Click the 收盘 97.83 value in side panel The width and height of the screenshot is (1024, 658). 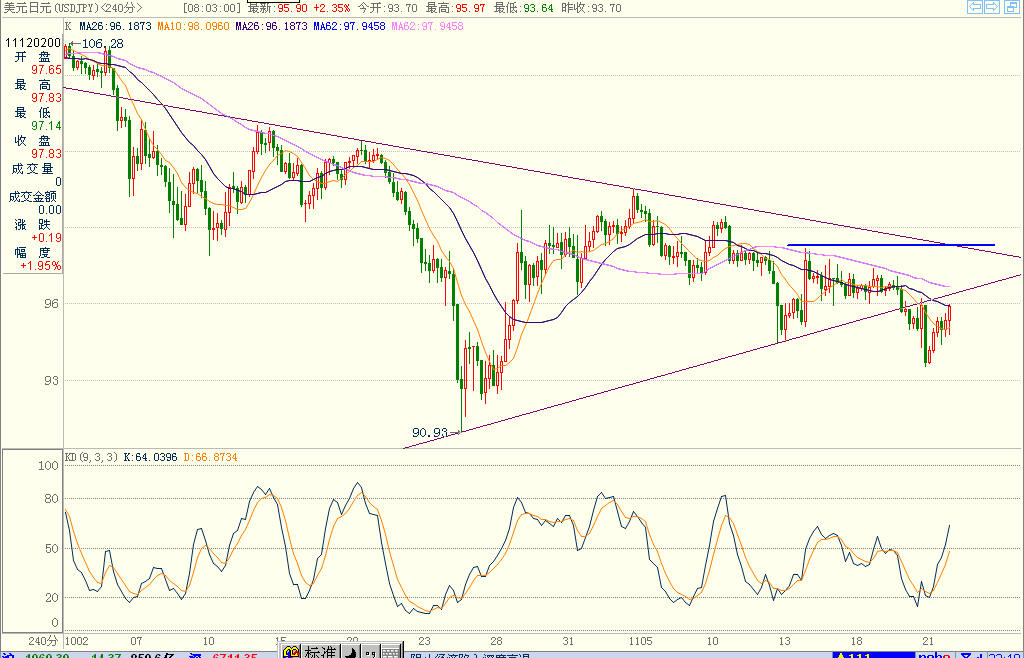46,153
